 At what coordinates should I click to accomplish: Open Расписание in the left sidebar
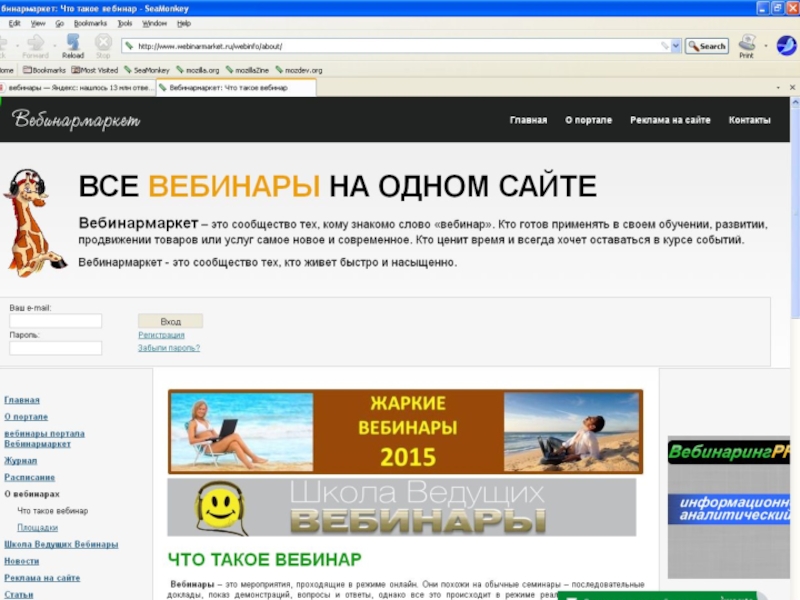click(x=29, y=478)
